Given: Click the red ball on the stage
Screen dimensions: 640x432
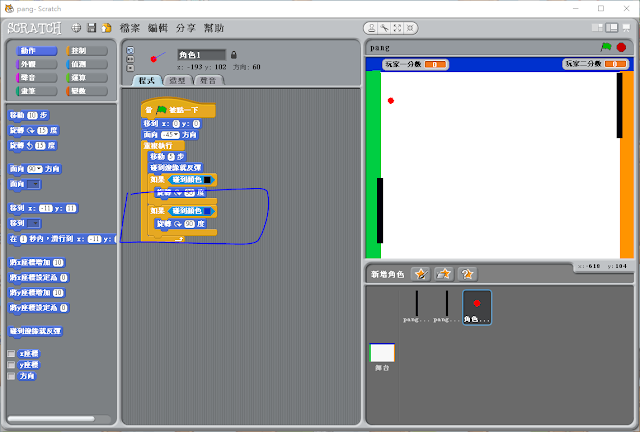Looking at the screenshot, I should click(x=391, y=100).
